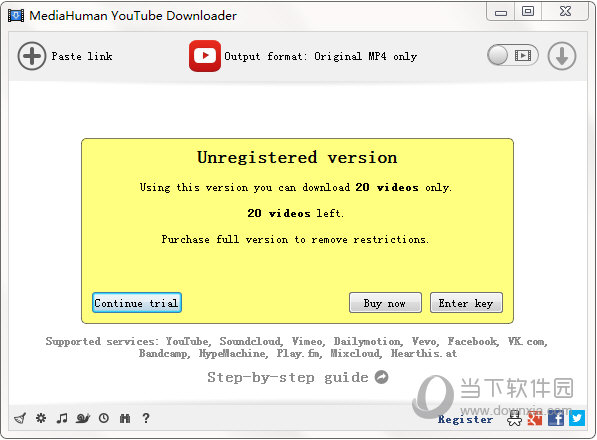Click the music note iTunes icon
This screenshot has height=440, width=597.
click(x=62, y=418)
